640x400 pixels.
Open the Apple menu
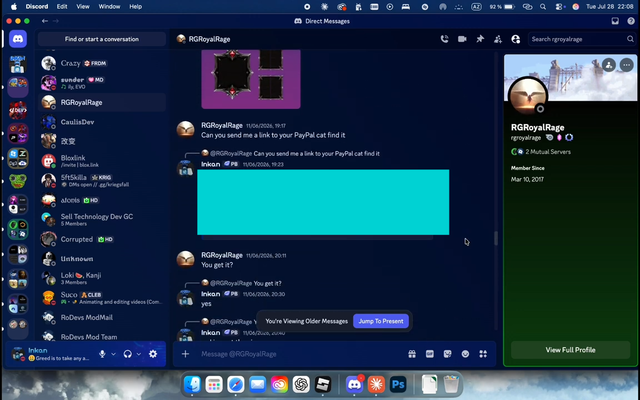point(13,7)
